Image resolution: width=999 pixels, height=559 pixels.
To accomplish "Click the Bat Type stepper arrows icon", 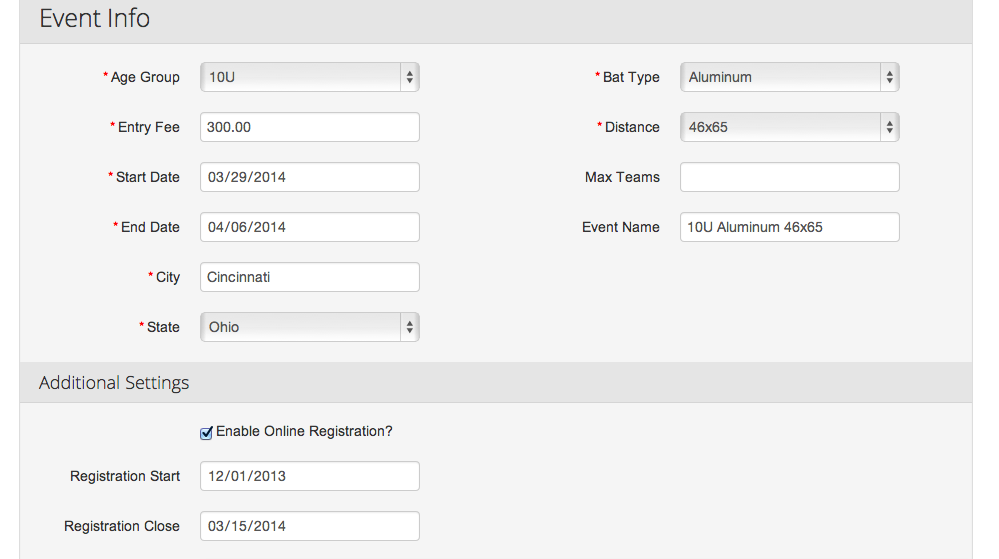I will [x=889, y=77].
